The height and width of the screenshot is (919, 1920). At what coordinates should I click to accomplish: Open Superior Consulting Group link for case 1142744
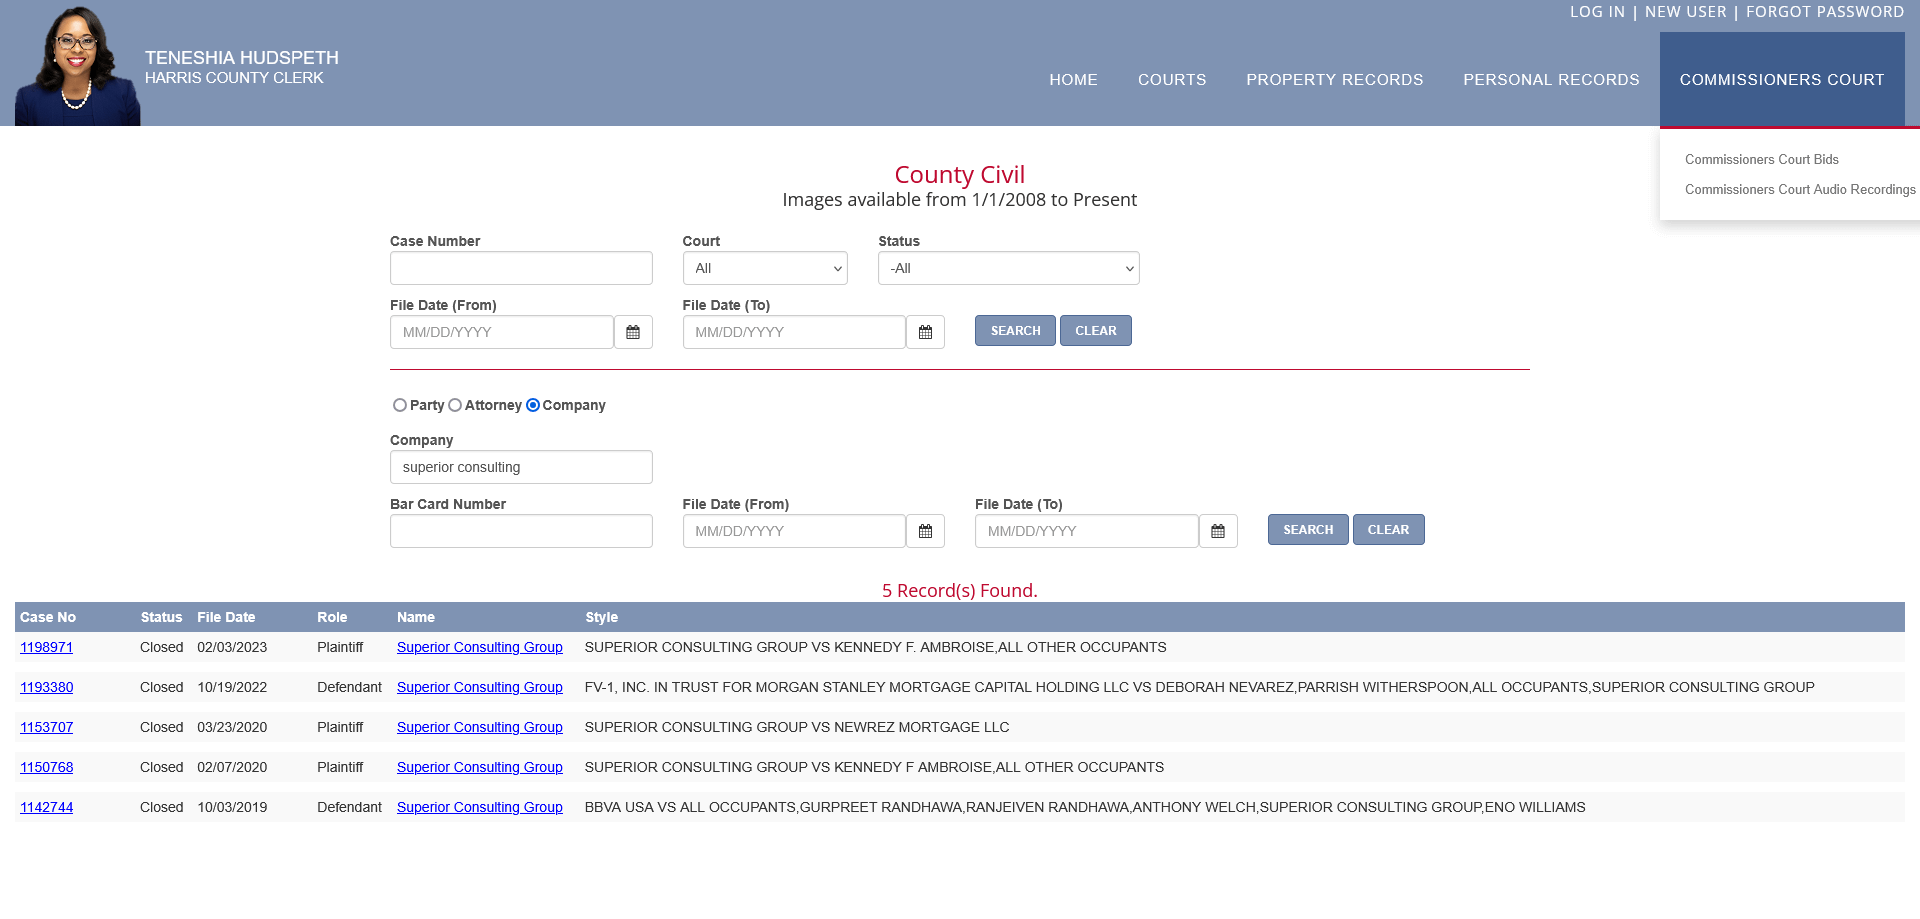(480, 807)
